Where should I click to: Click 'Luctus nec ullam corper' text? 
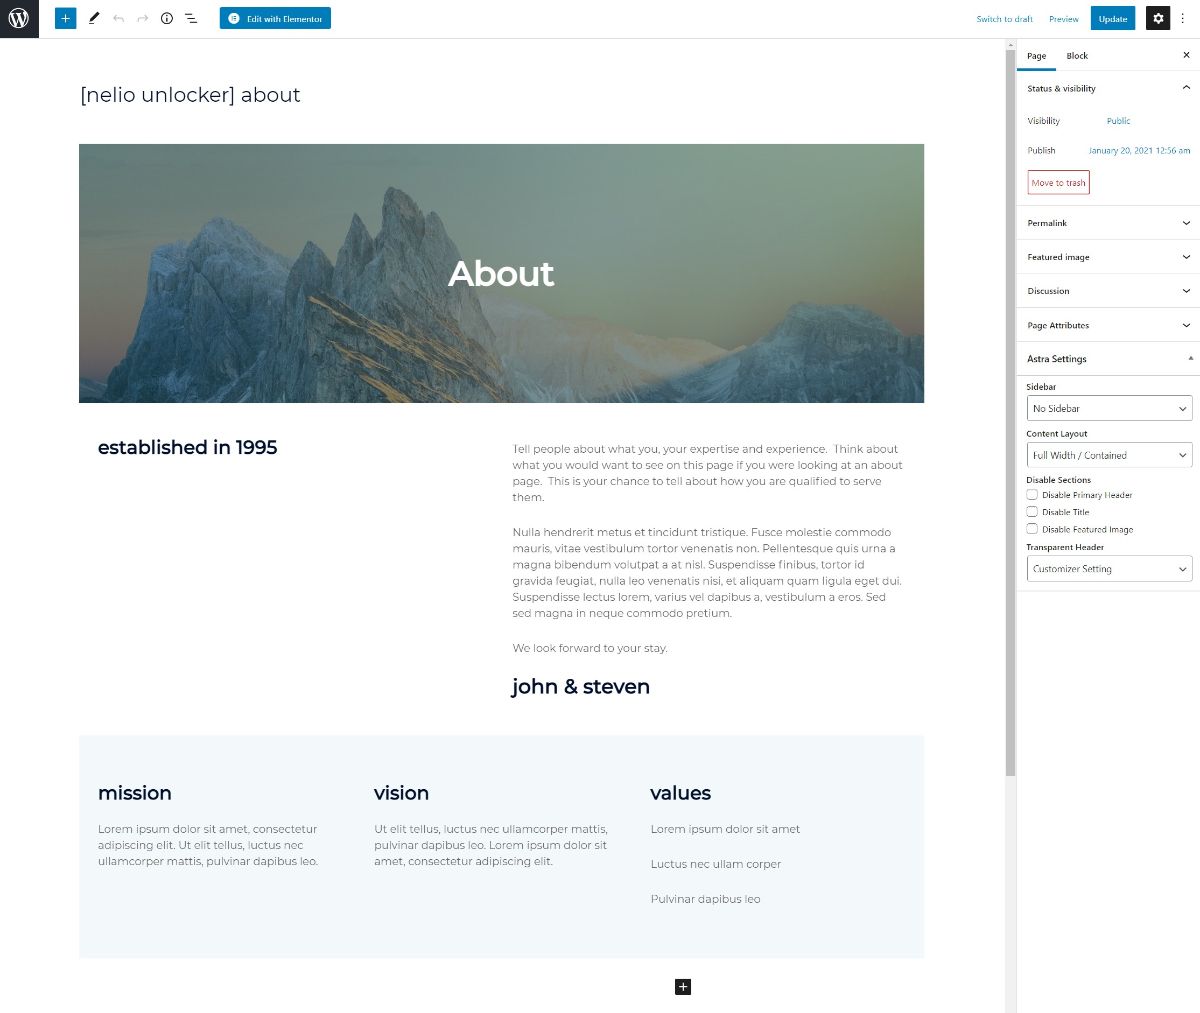(715, 864)
